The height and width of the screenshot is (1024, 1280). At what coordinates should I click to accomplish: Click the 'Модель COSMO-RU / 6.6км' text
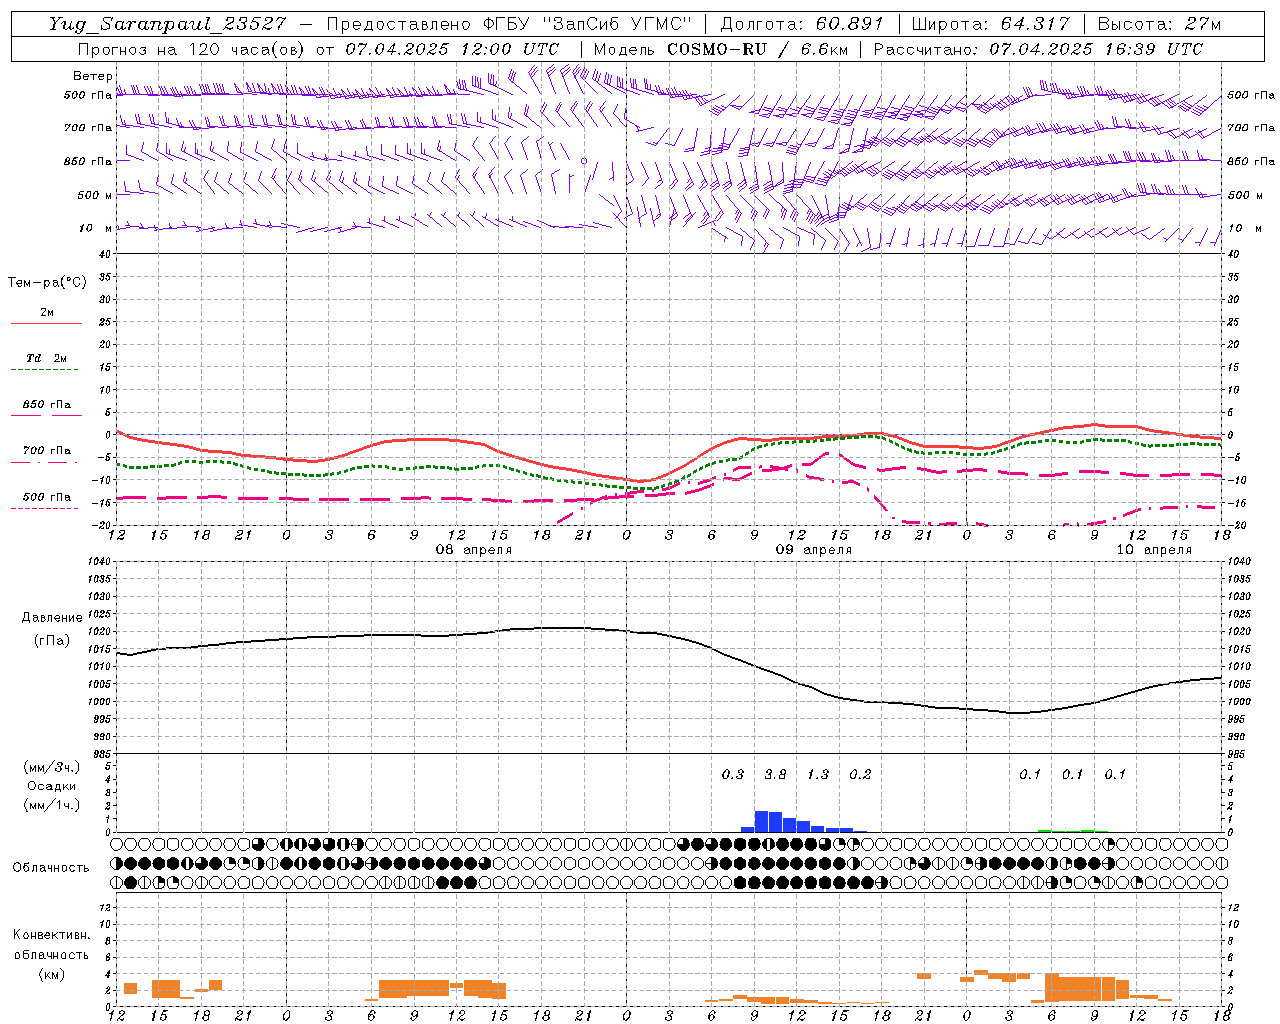pyautogui.click(x=721, y=49)
